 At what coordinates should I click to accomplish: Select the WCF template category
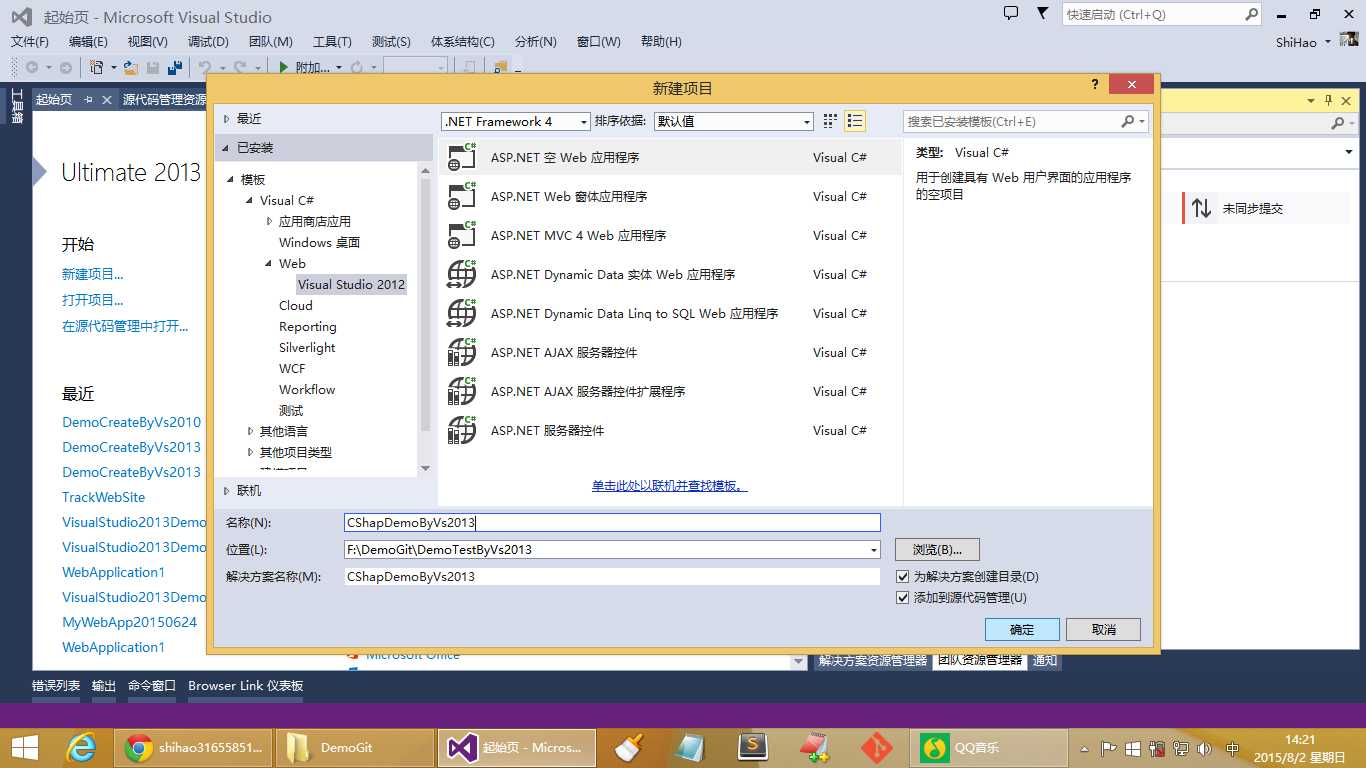(x=292, y=369)
